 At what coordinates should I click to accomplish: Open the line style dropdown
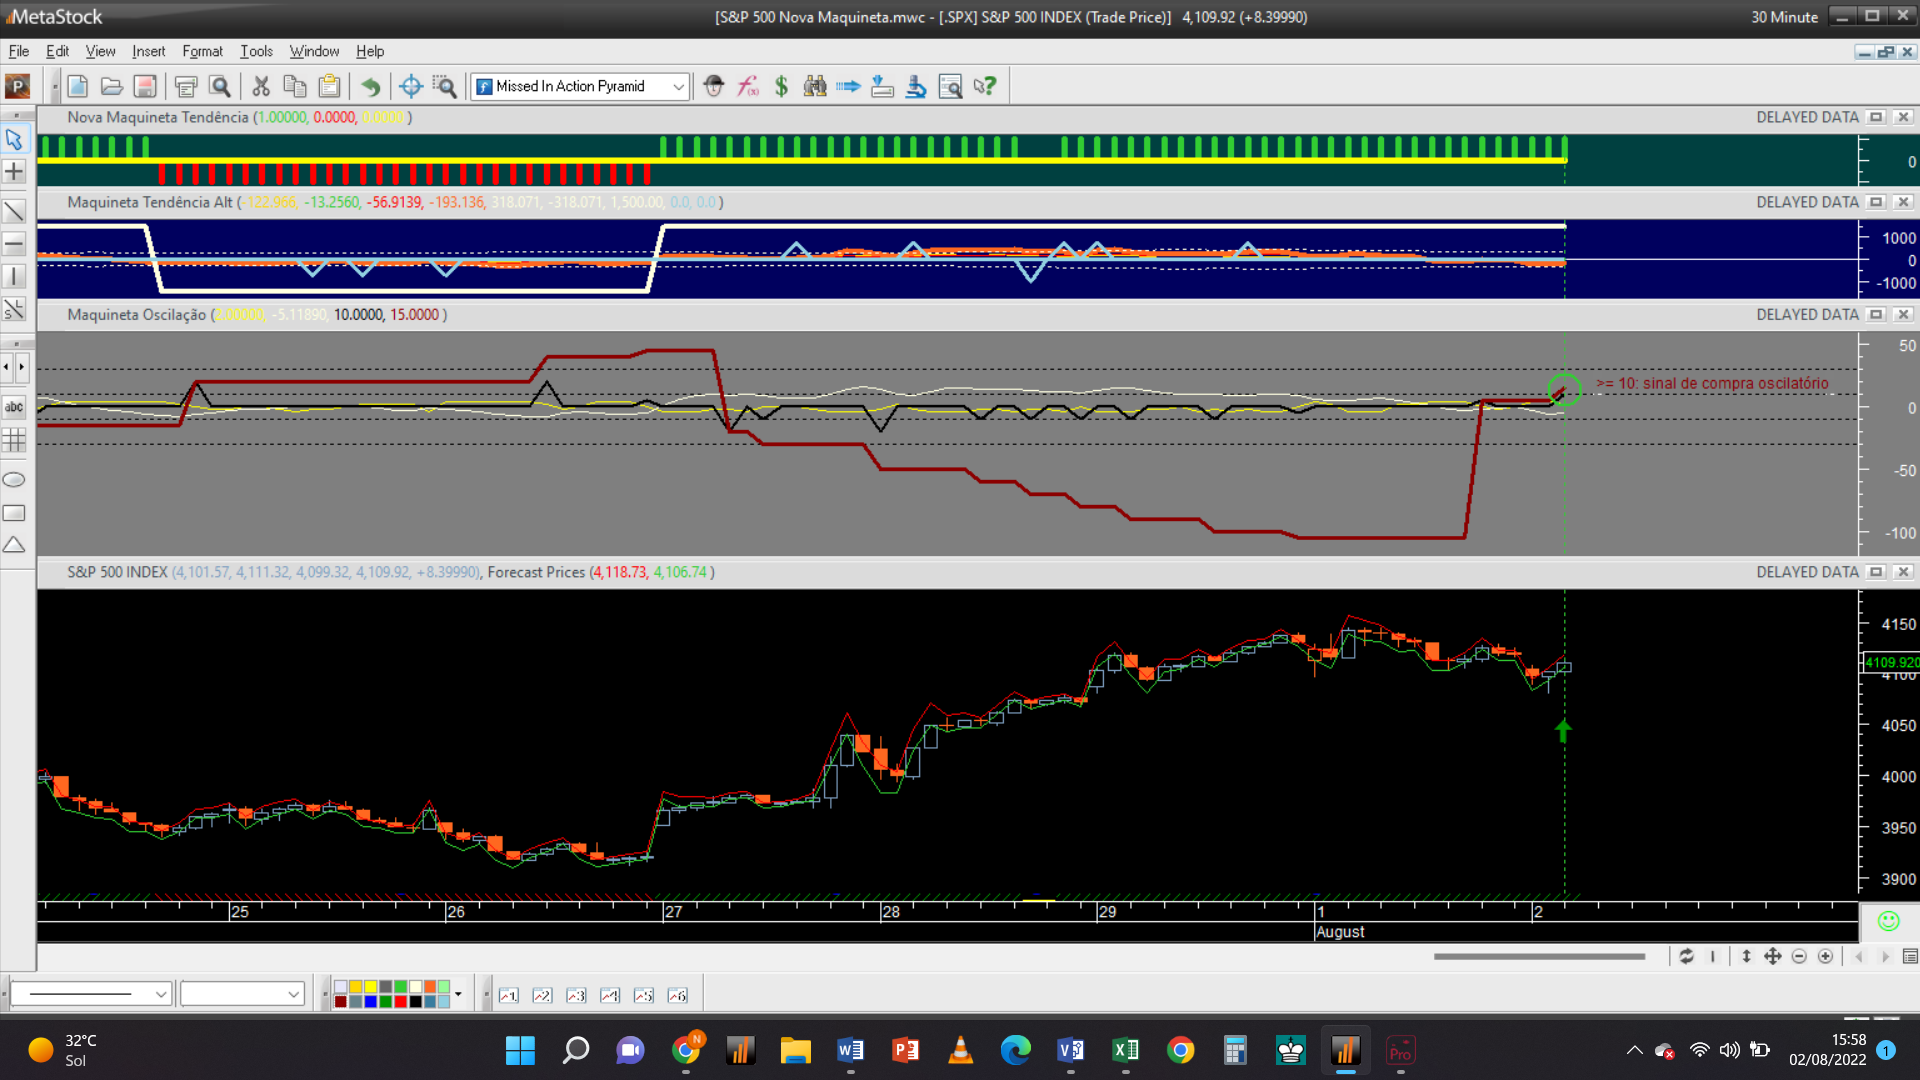coord(160,994)
